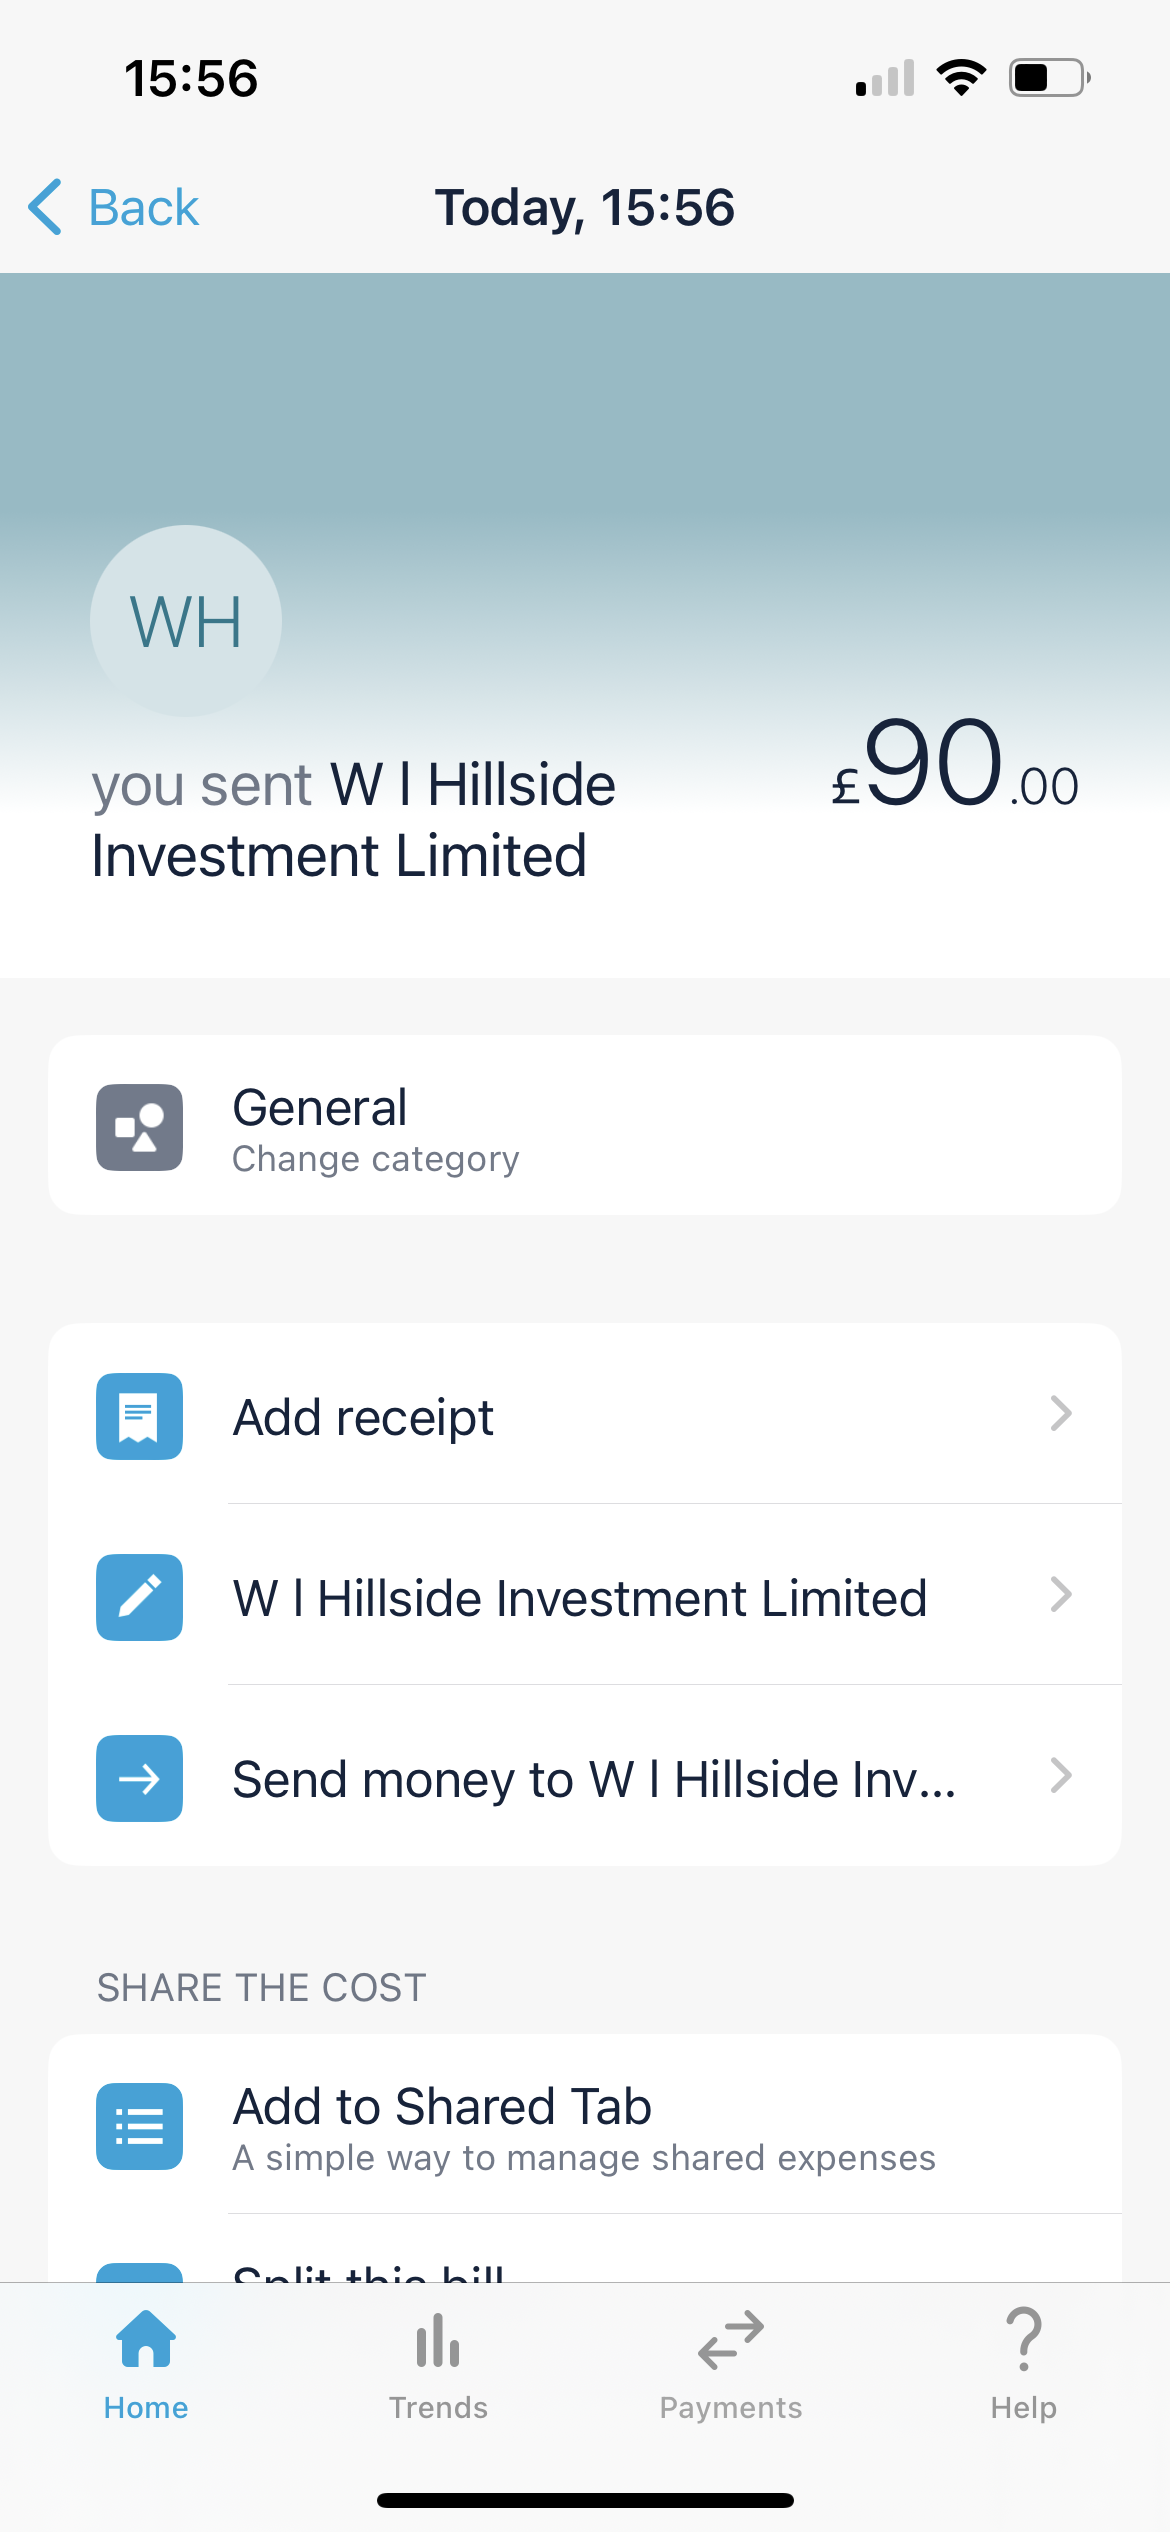1170x2532 pixels.
Task: Tap the Shared Tab list icon
Action: 139,2126
